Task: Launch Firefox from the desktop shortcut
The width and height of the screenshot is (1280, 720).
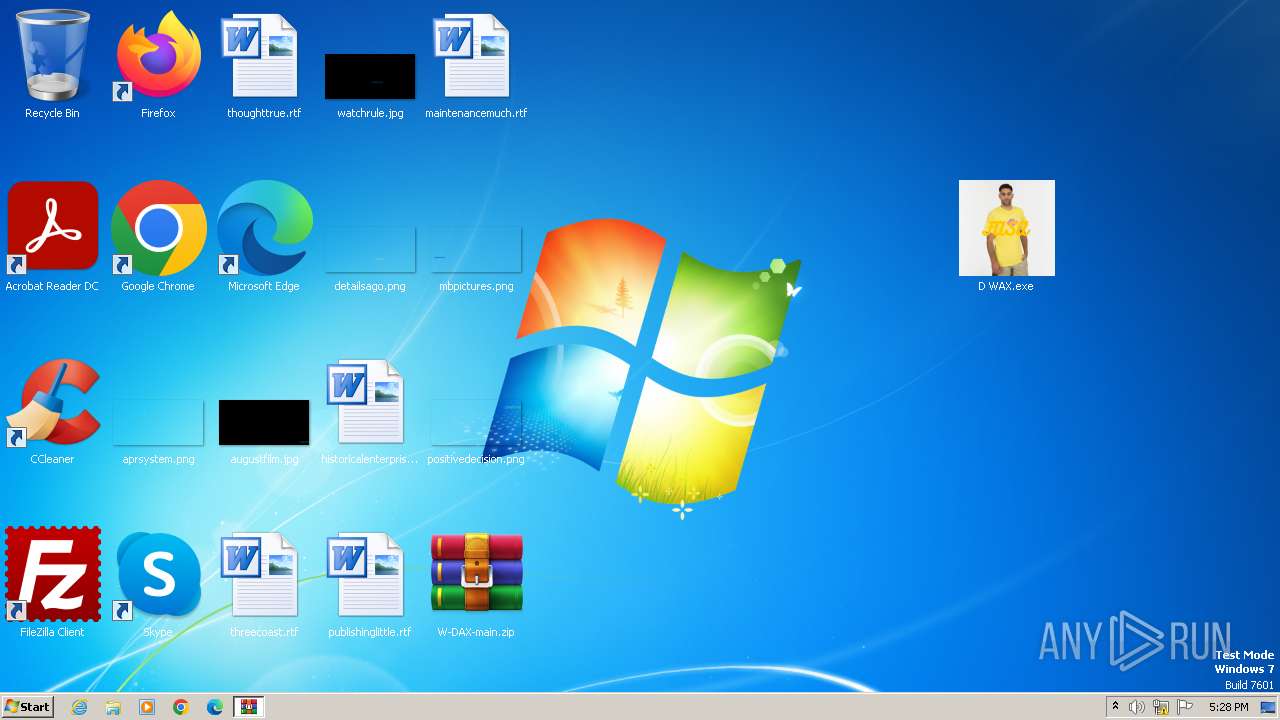Action: 158,65
